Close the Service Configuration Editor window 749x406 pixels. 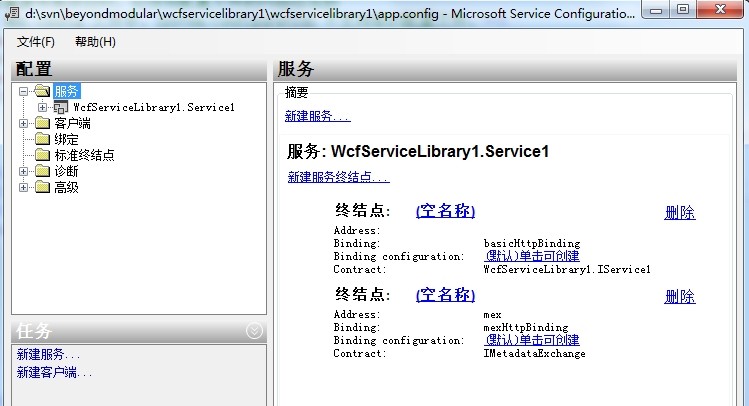click(x=721, y=9)
